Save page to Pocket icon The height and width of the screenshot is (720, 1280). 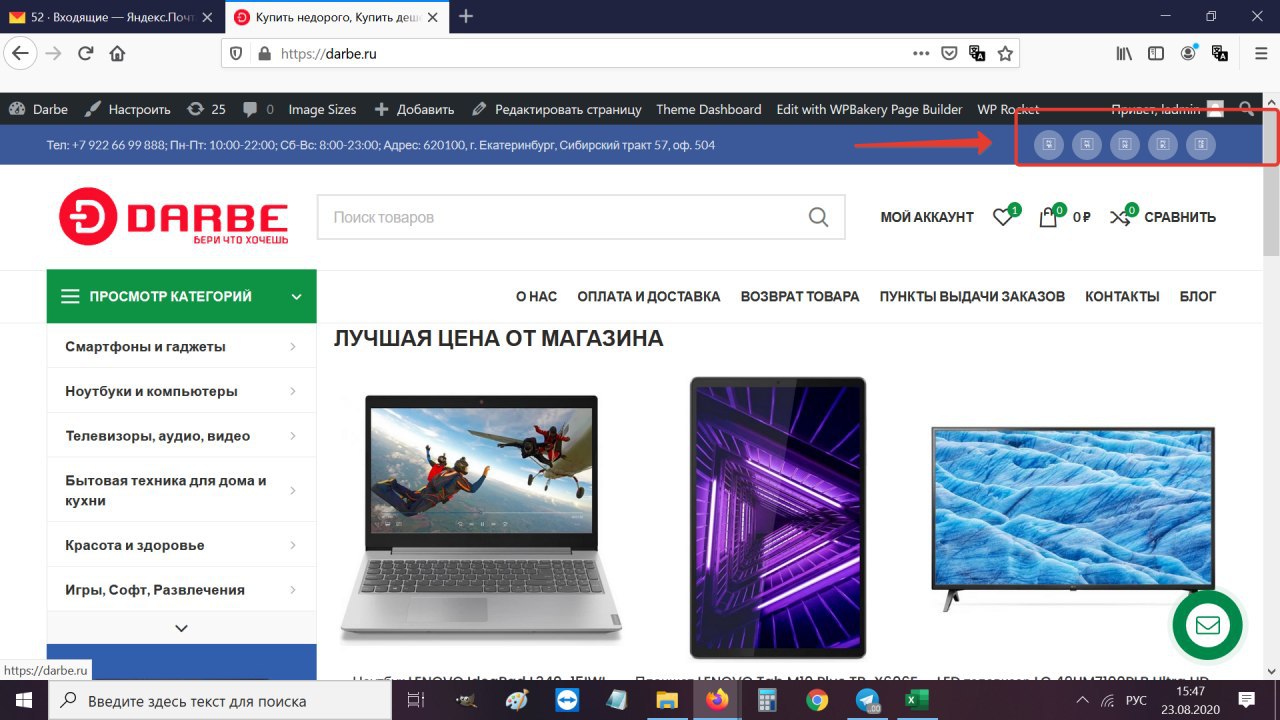[x=949, y=54]
